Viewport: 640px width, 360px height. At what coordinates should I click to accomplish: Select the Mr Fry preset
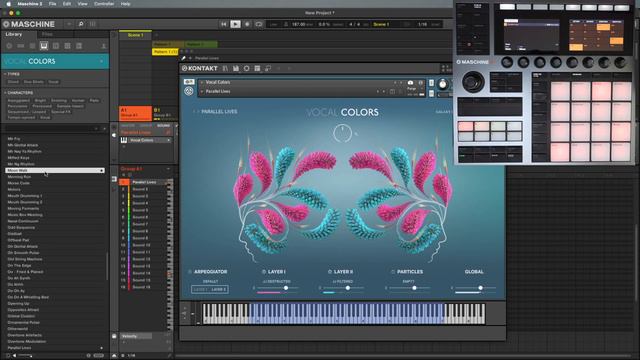14,139
